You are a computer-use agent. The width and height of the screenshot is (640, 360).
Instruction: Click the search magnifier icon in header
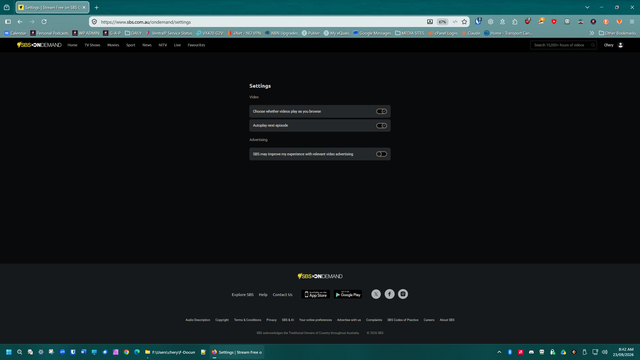coord(593,45)
